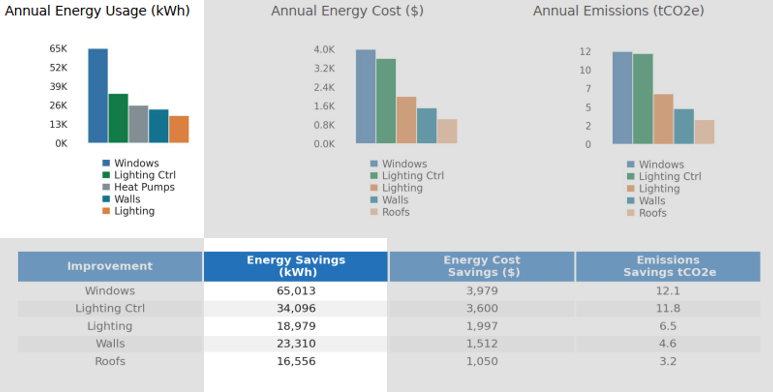Select the Annual Energy Usage (kWh) chart title
This screenshot has height=392, width=773.
[x=97, y=11]
